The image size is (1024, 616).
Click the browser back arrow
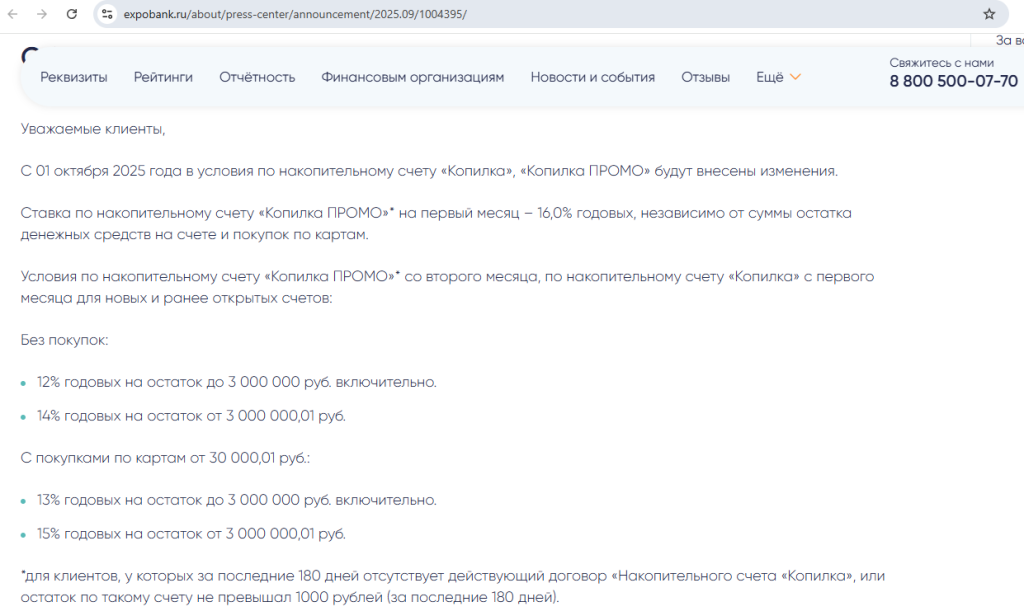[x=14, y=15]
